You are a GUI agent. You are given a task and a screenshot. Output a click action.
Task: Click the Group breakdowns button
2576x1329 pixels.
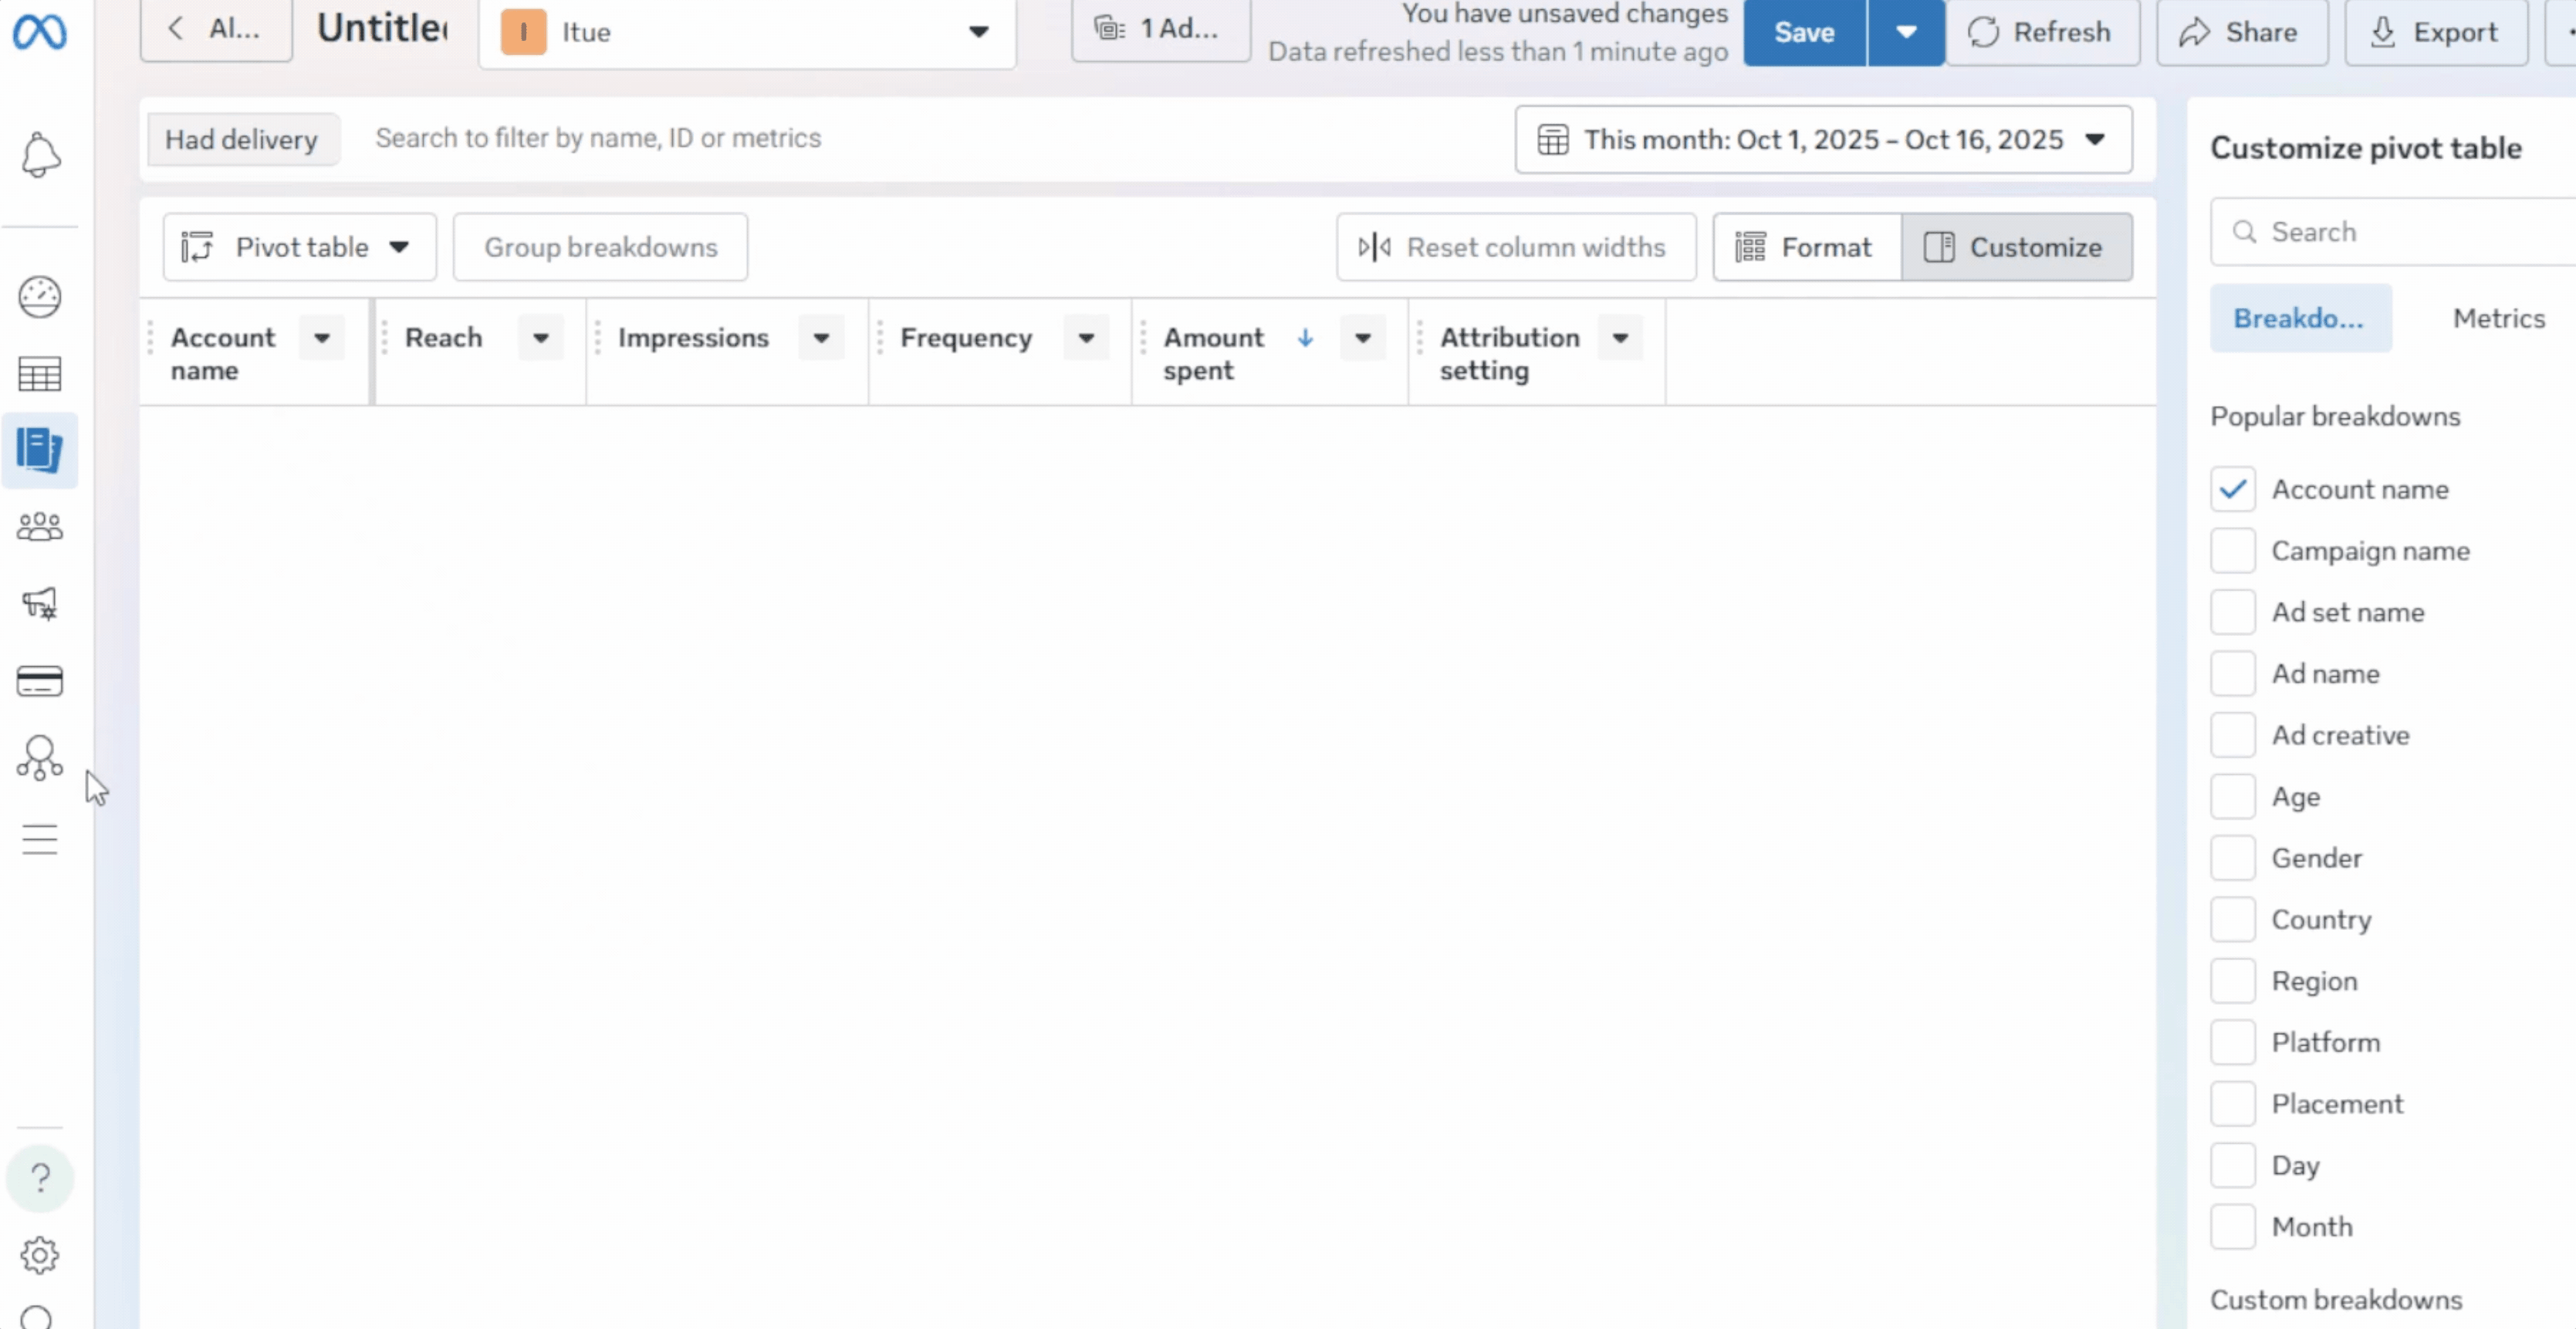pyautogui.click(x=600, y=246)
